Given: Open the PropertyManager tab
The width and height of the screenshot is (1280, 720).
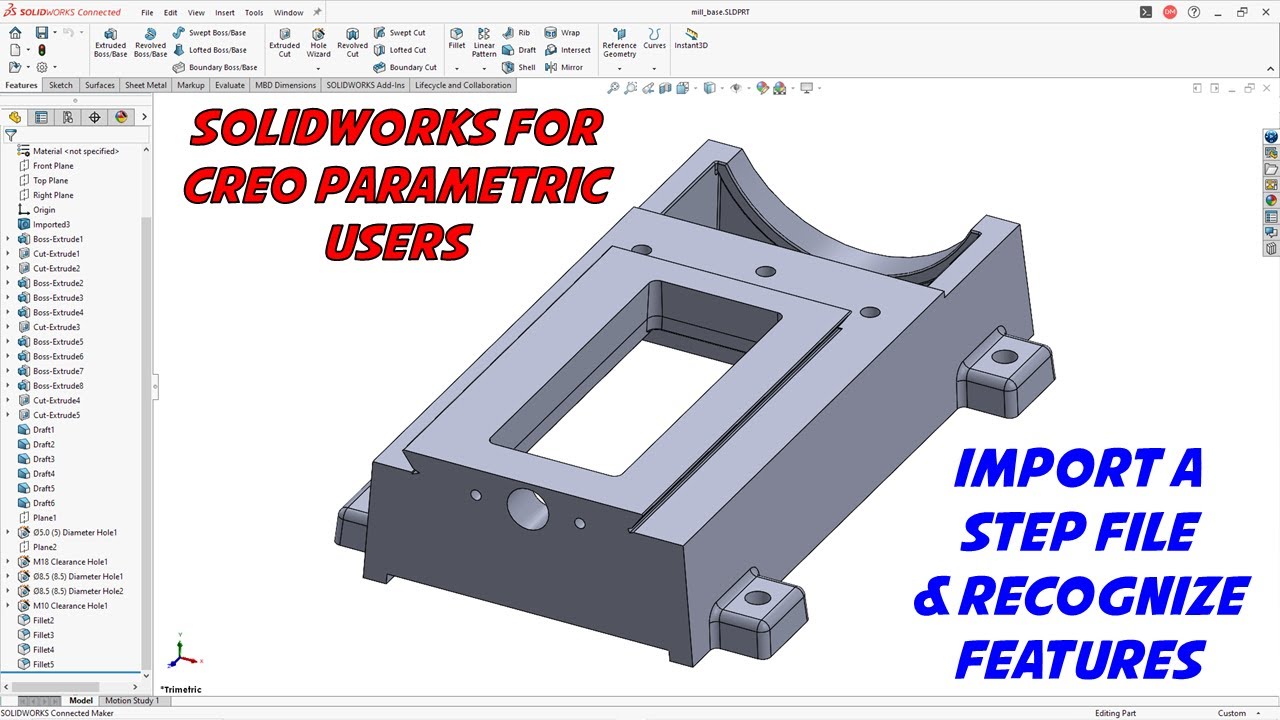Looking at the screenshot, I should pyautogui.click(x=41, y=117).
